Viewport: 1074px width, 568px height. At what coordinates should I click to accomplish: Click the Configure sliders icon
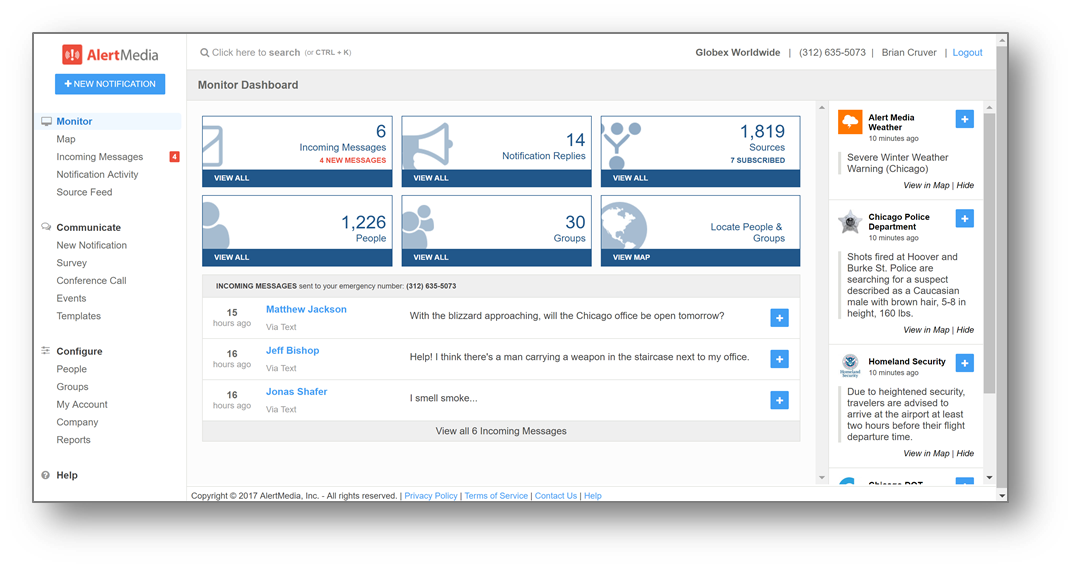click(46, 351)
